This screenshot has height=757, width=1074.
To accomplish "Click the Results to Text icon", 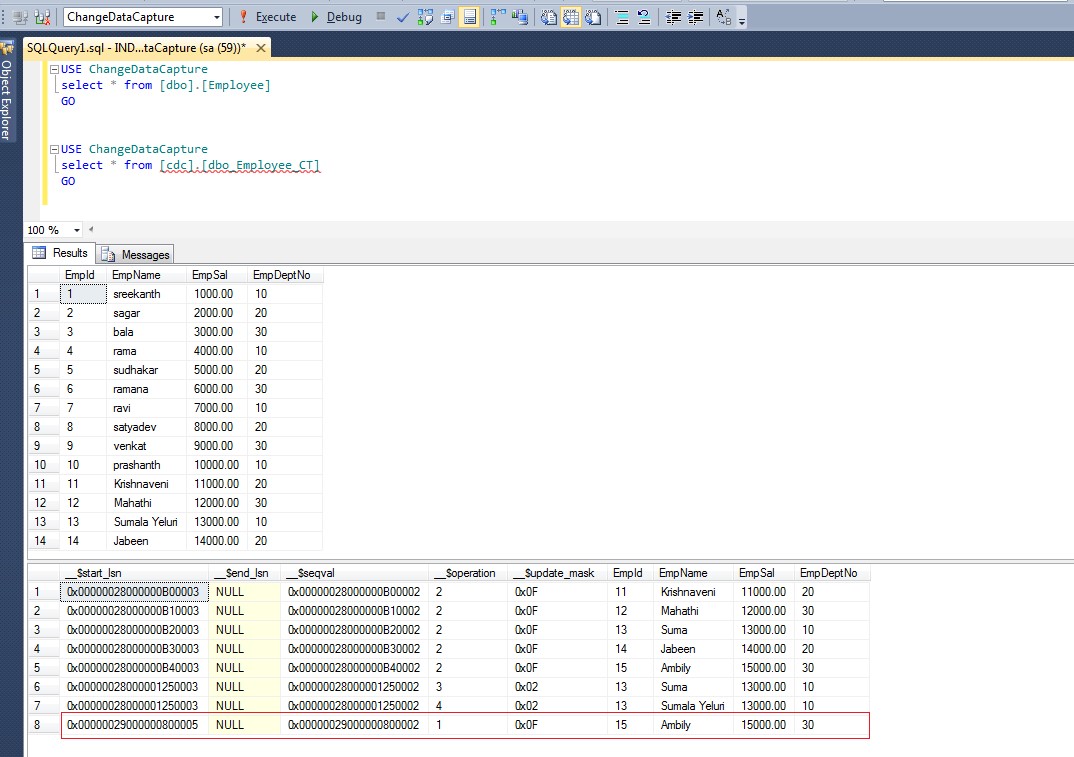I will [x=549, y=17].
